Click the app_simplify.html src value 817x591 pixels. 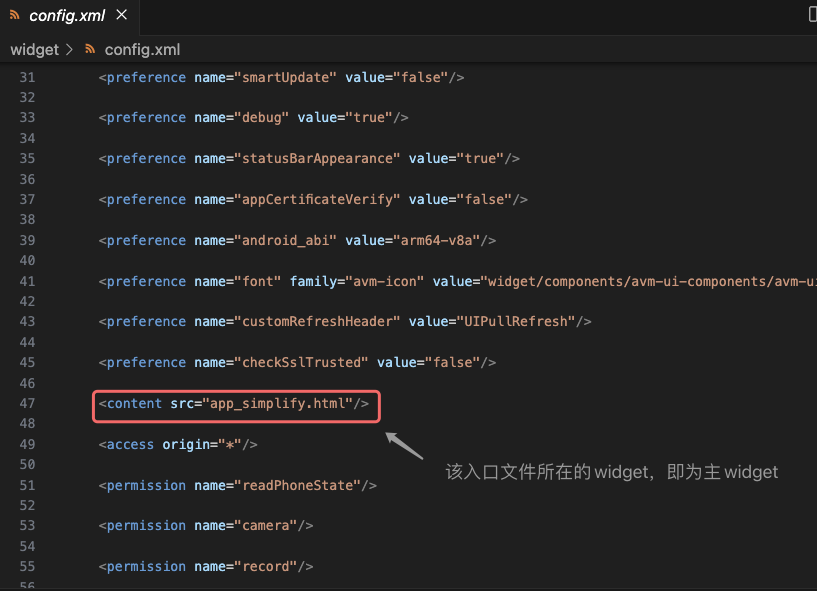point(279,403)
